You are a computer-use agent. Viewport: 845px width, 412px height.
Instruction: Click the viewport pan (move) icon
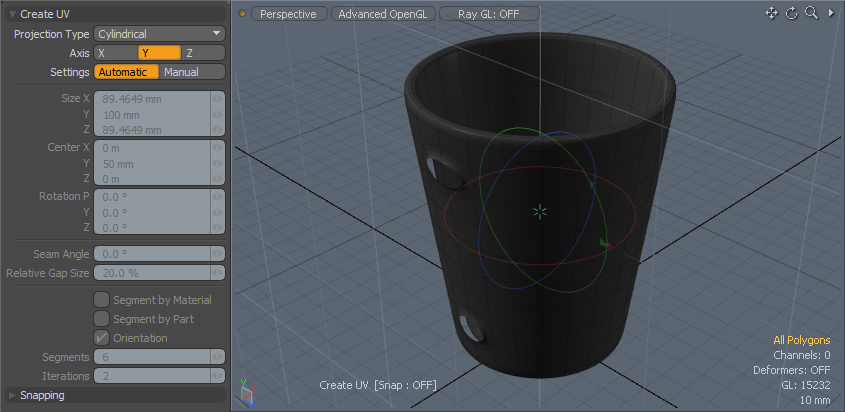click(x=772, y=13)
